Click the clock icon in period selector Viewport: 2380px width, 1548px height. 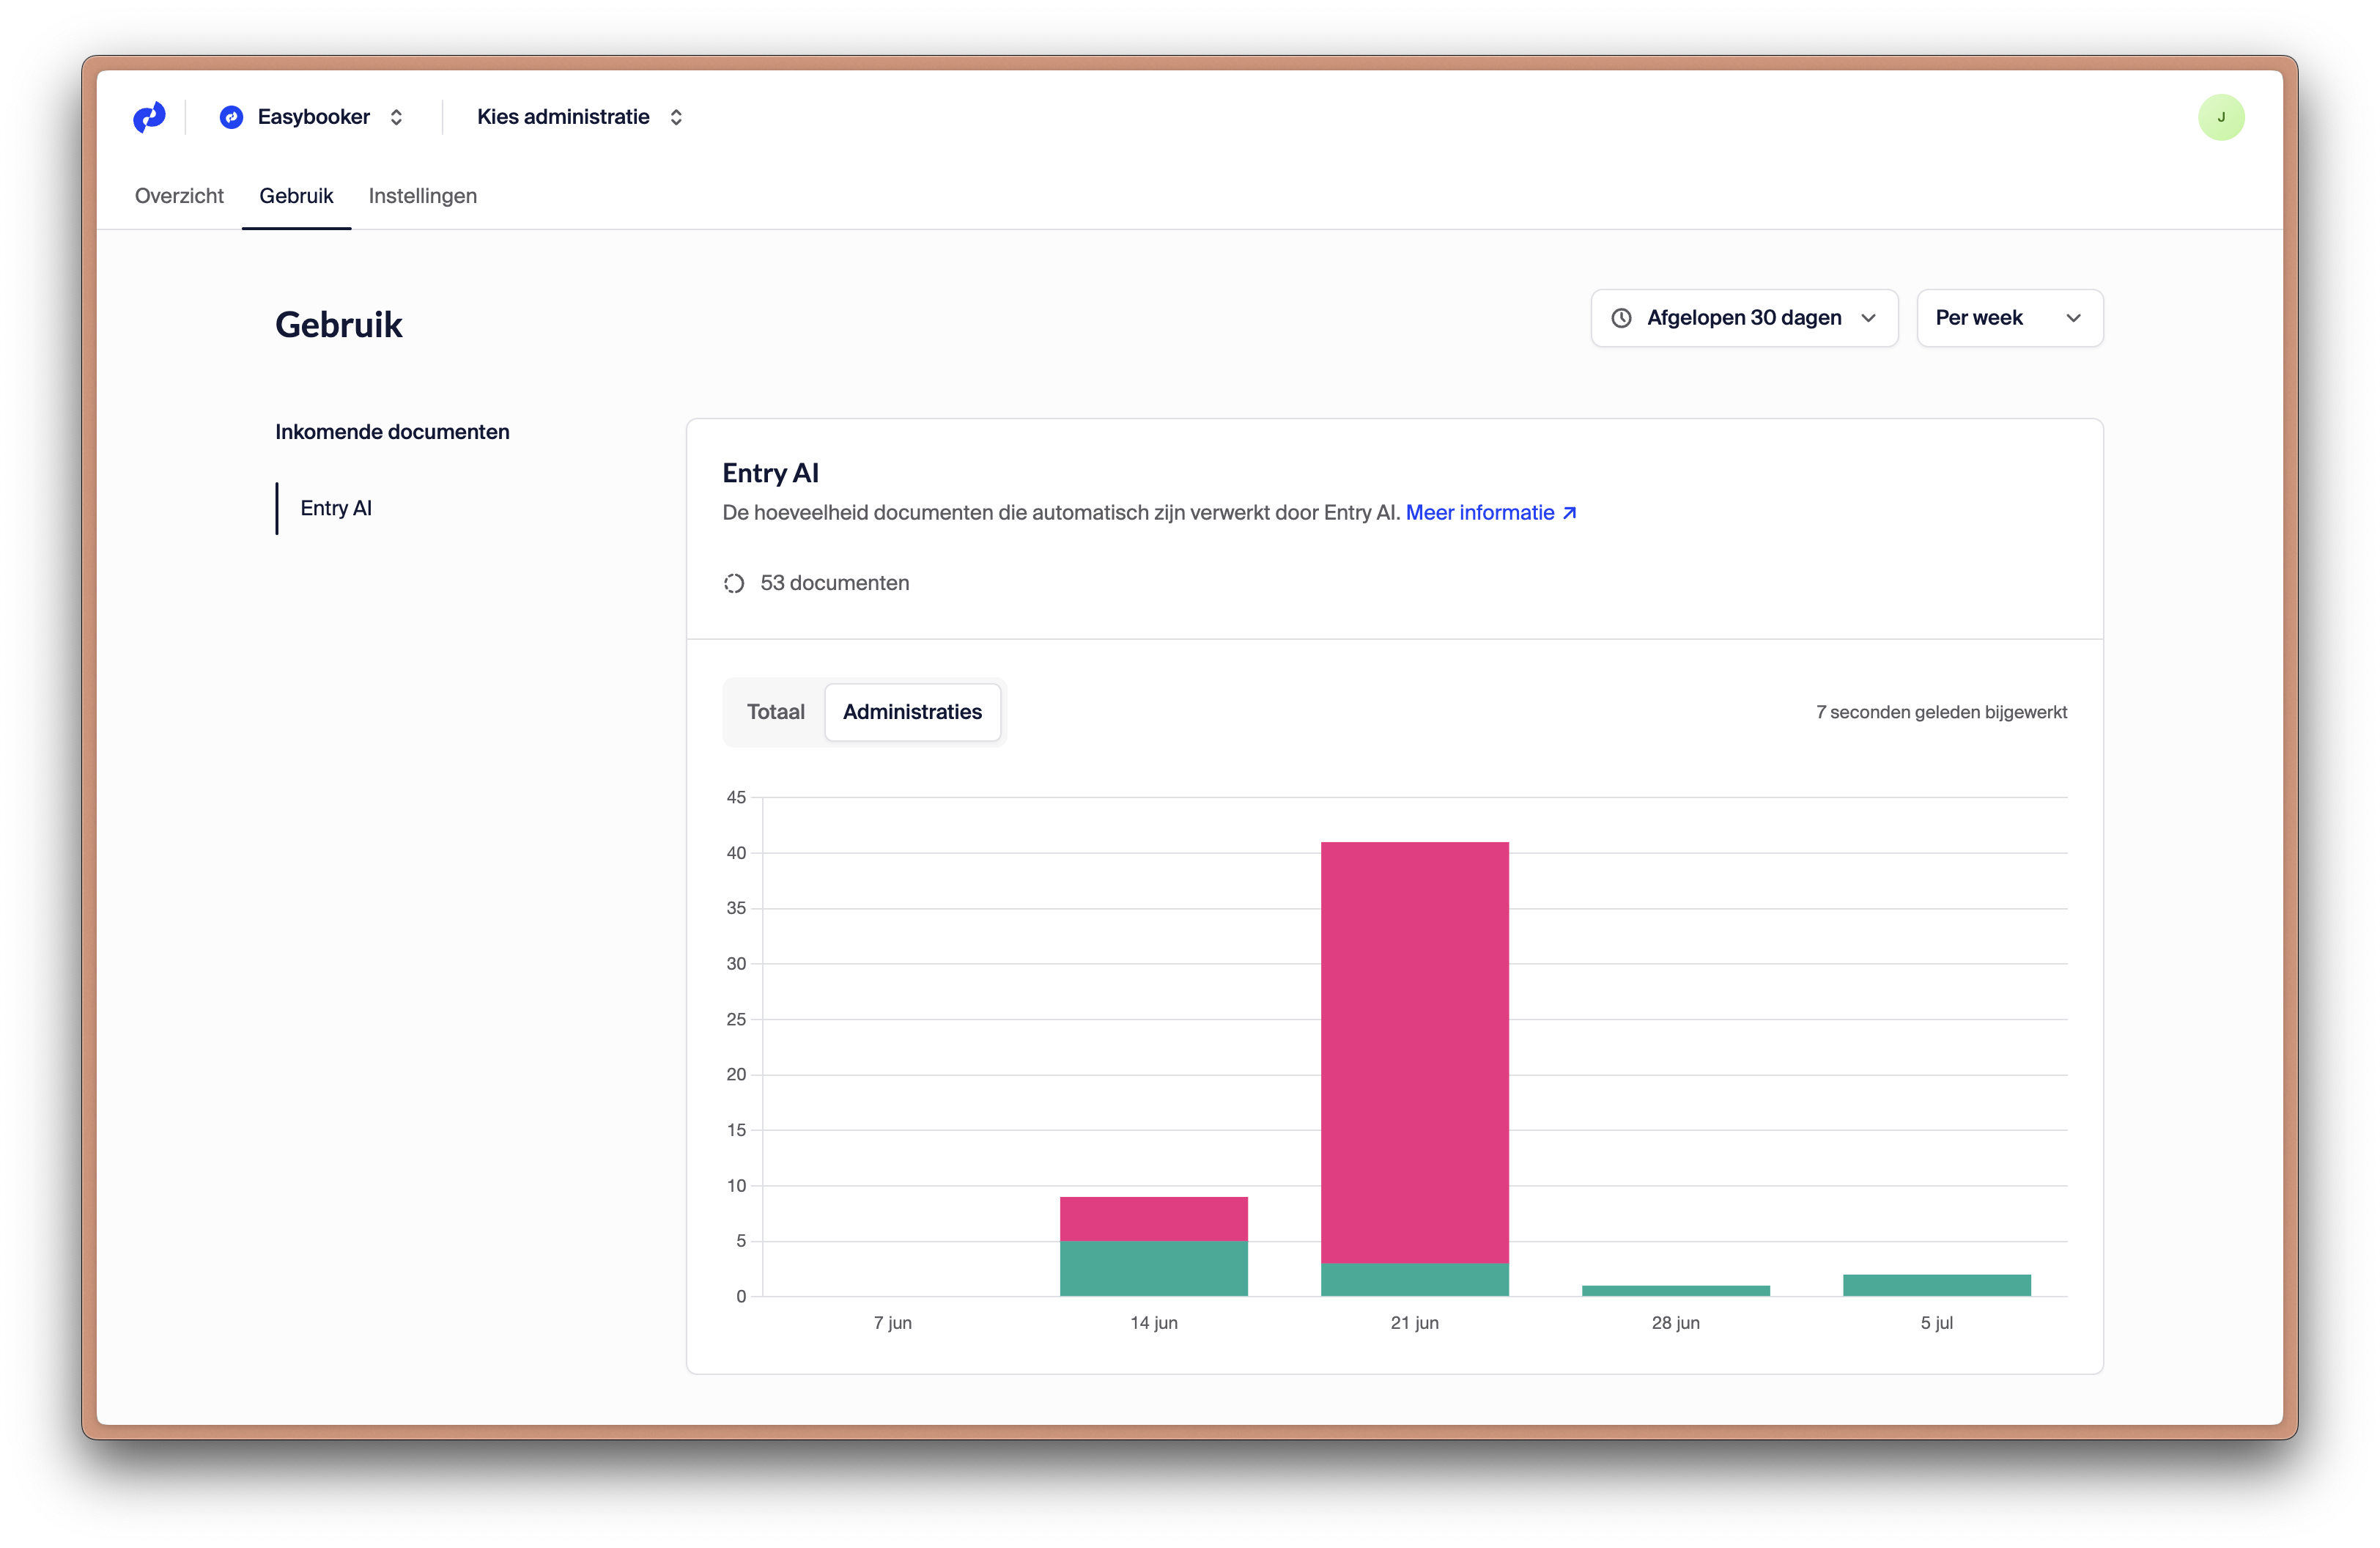tap(1621, 318)
